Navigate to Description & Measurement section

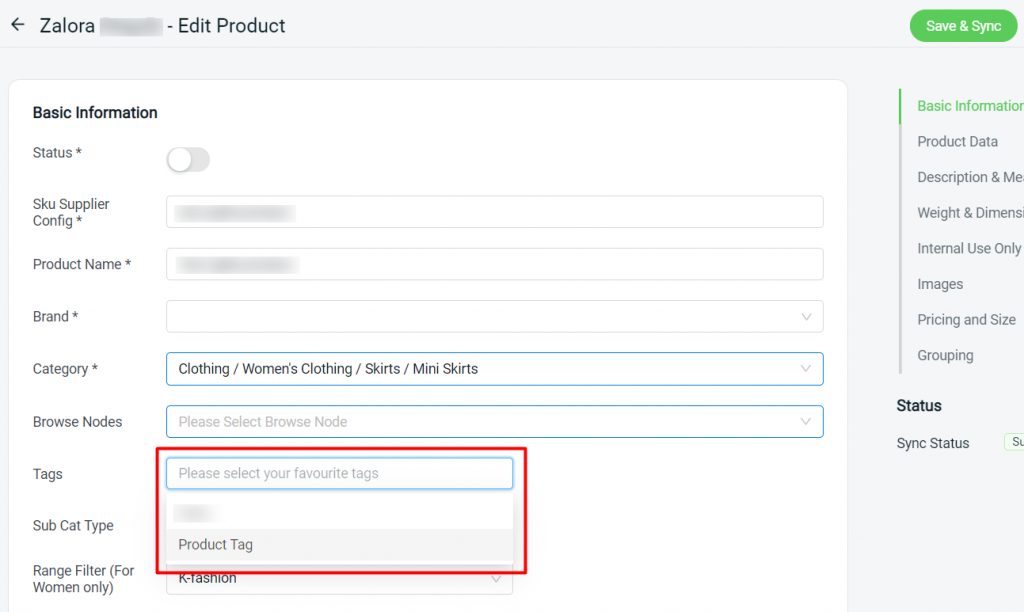coord(969,177)
